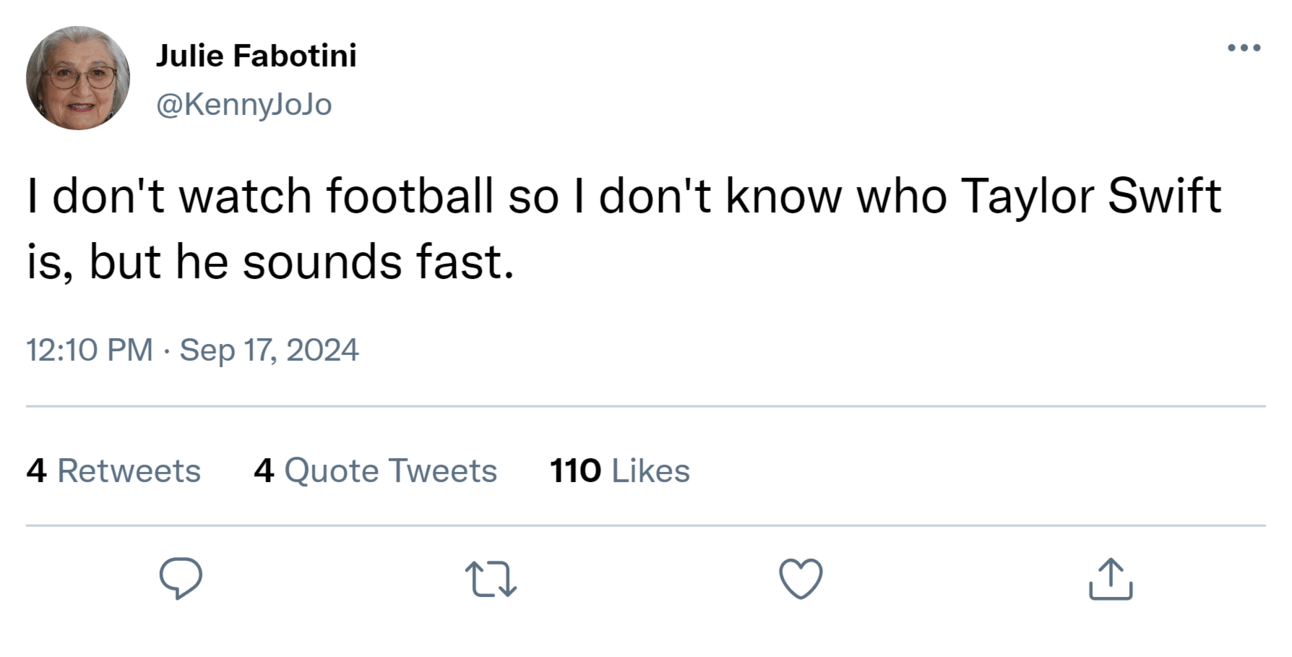Image resolution: width=1292 pixels, height=657 pixels.
Task: Click the Quote Tweets label text
Action: (x=391, y=471)
